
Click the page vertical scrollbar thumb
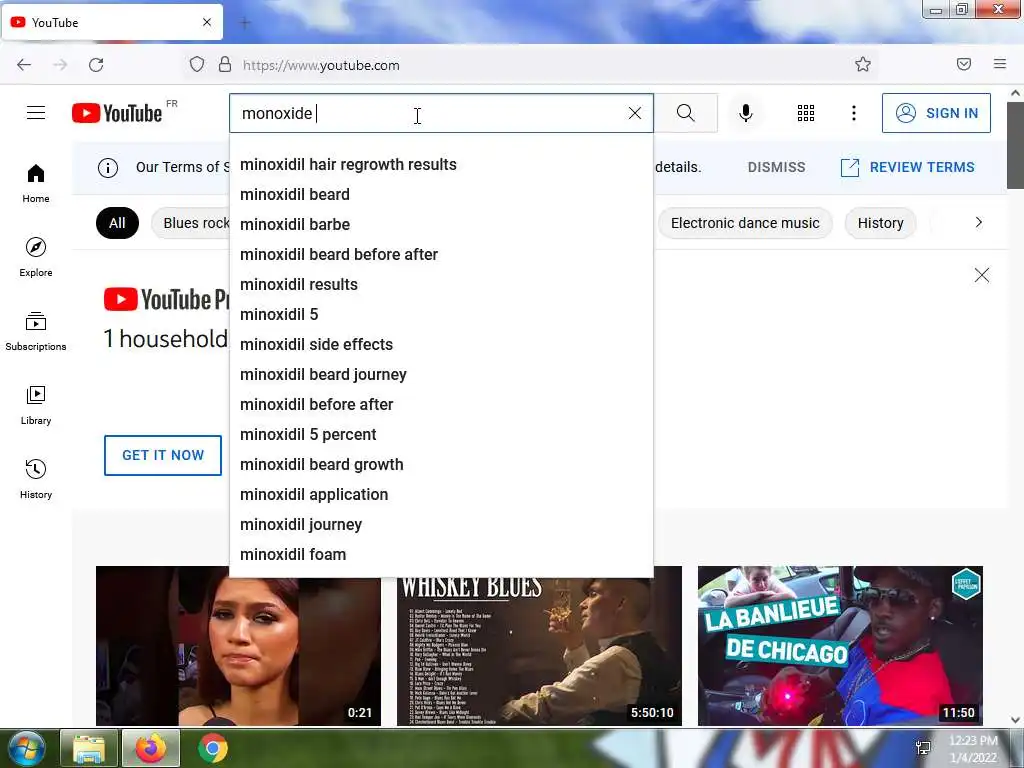pyautogui.click(x=1015, y=145)
